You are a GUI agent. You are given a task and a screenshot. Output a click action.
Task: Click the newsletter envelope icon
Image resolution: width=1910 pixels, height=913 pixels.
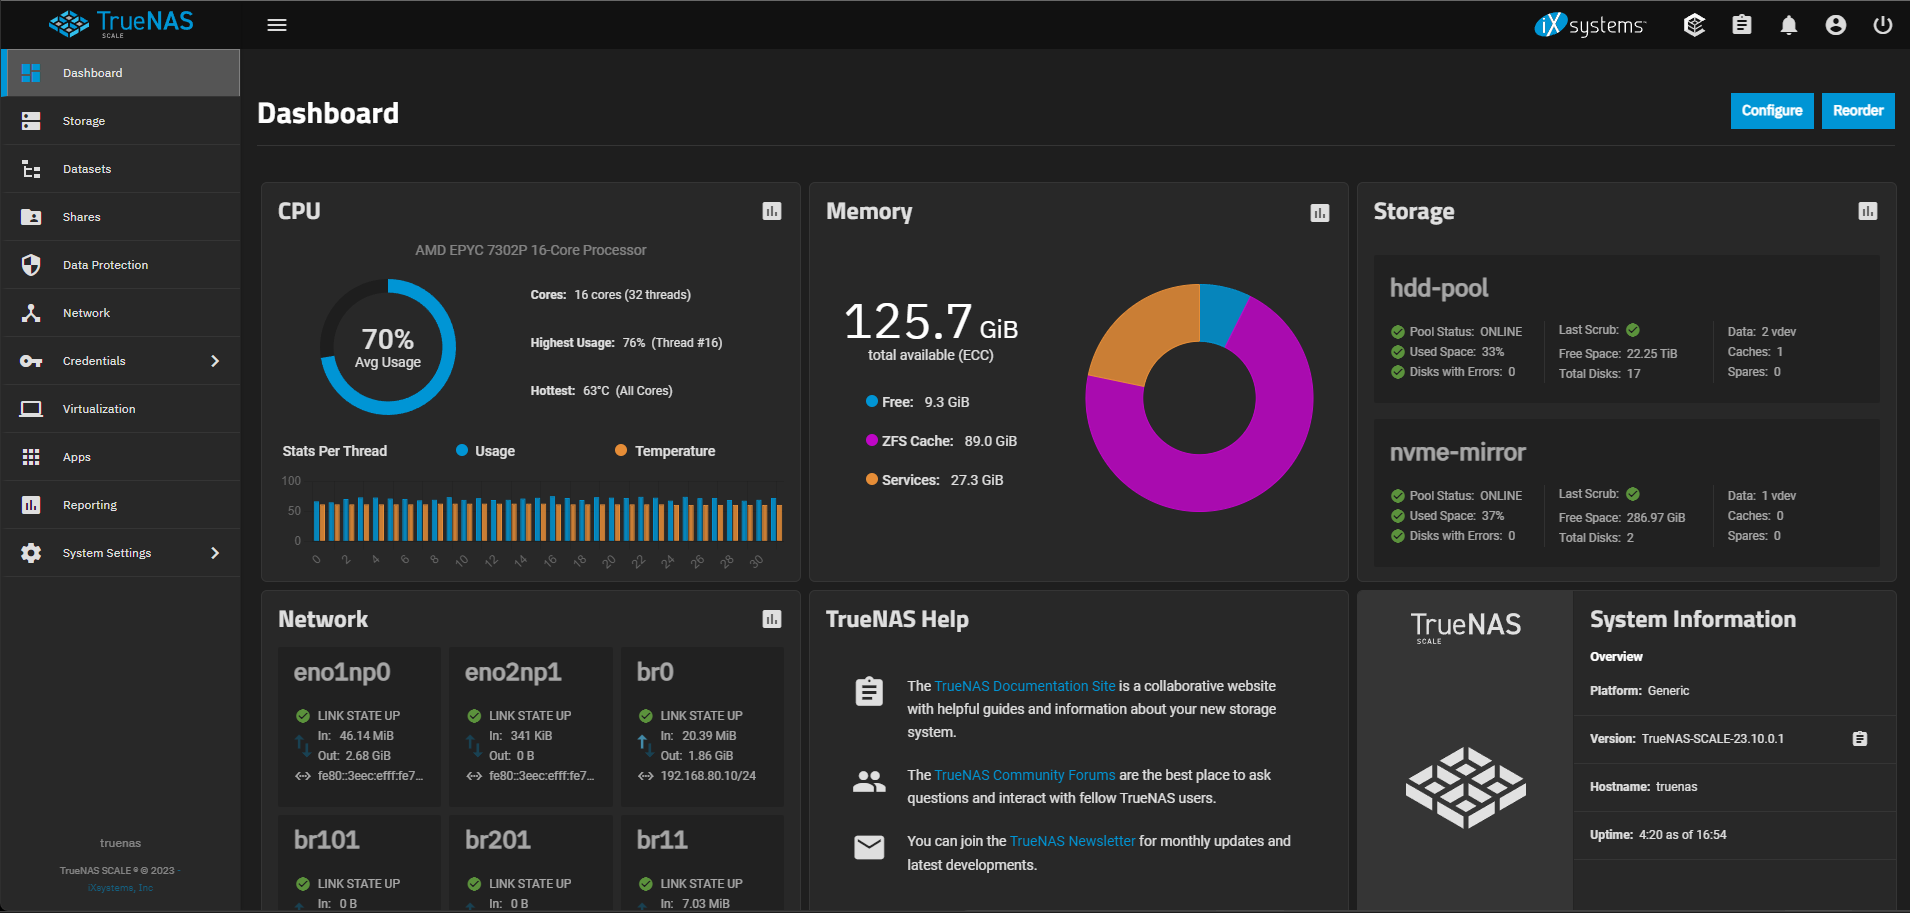pos(869,847)
